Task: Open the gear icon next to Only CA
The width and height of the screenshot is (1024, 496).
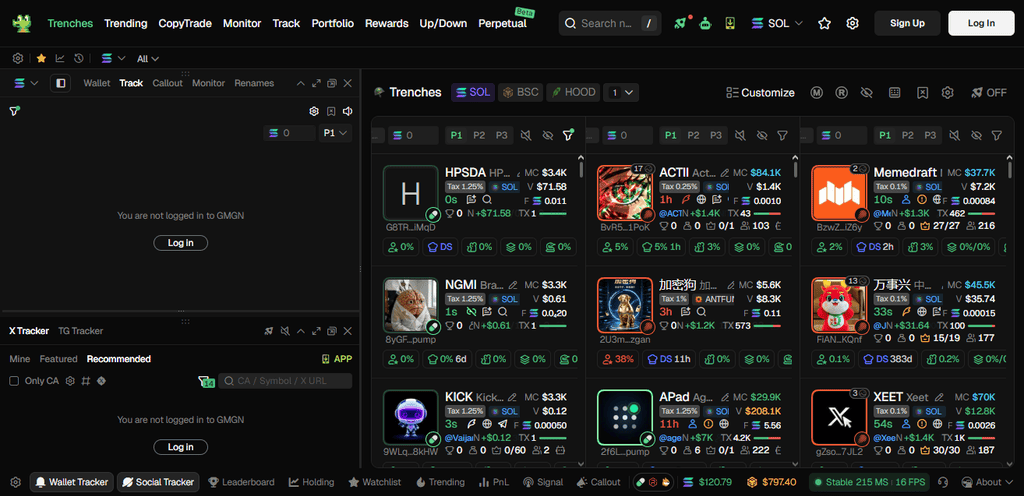Action: (x=70, y=380)
